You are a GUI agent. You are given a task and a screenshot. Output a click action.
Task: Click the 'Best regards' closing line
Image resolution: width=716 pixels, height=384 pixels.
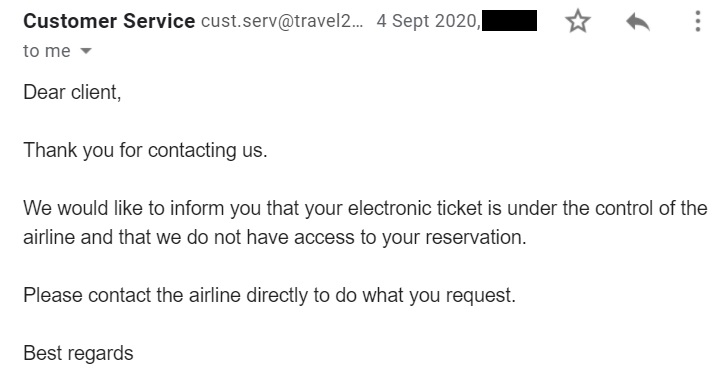[x=79, y=353]
